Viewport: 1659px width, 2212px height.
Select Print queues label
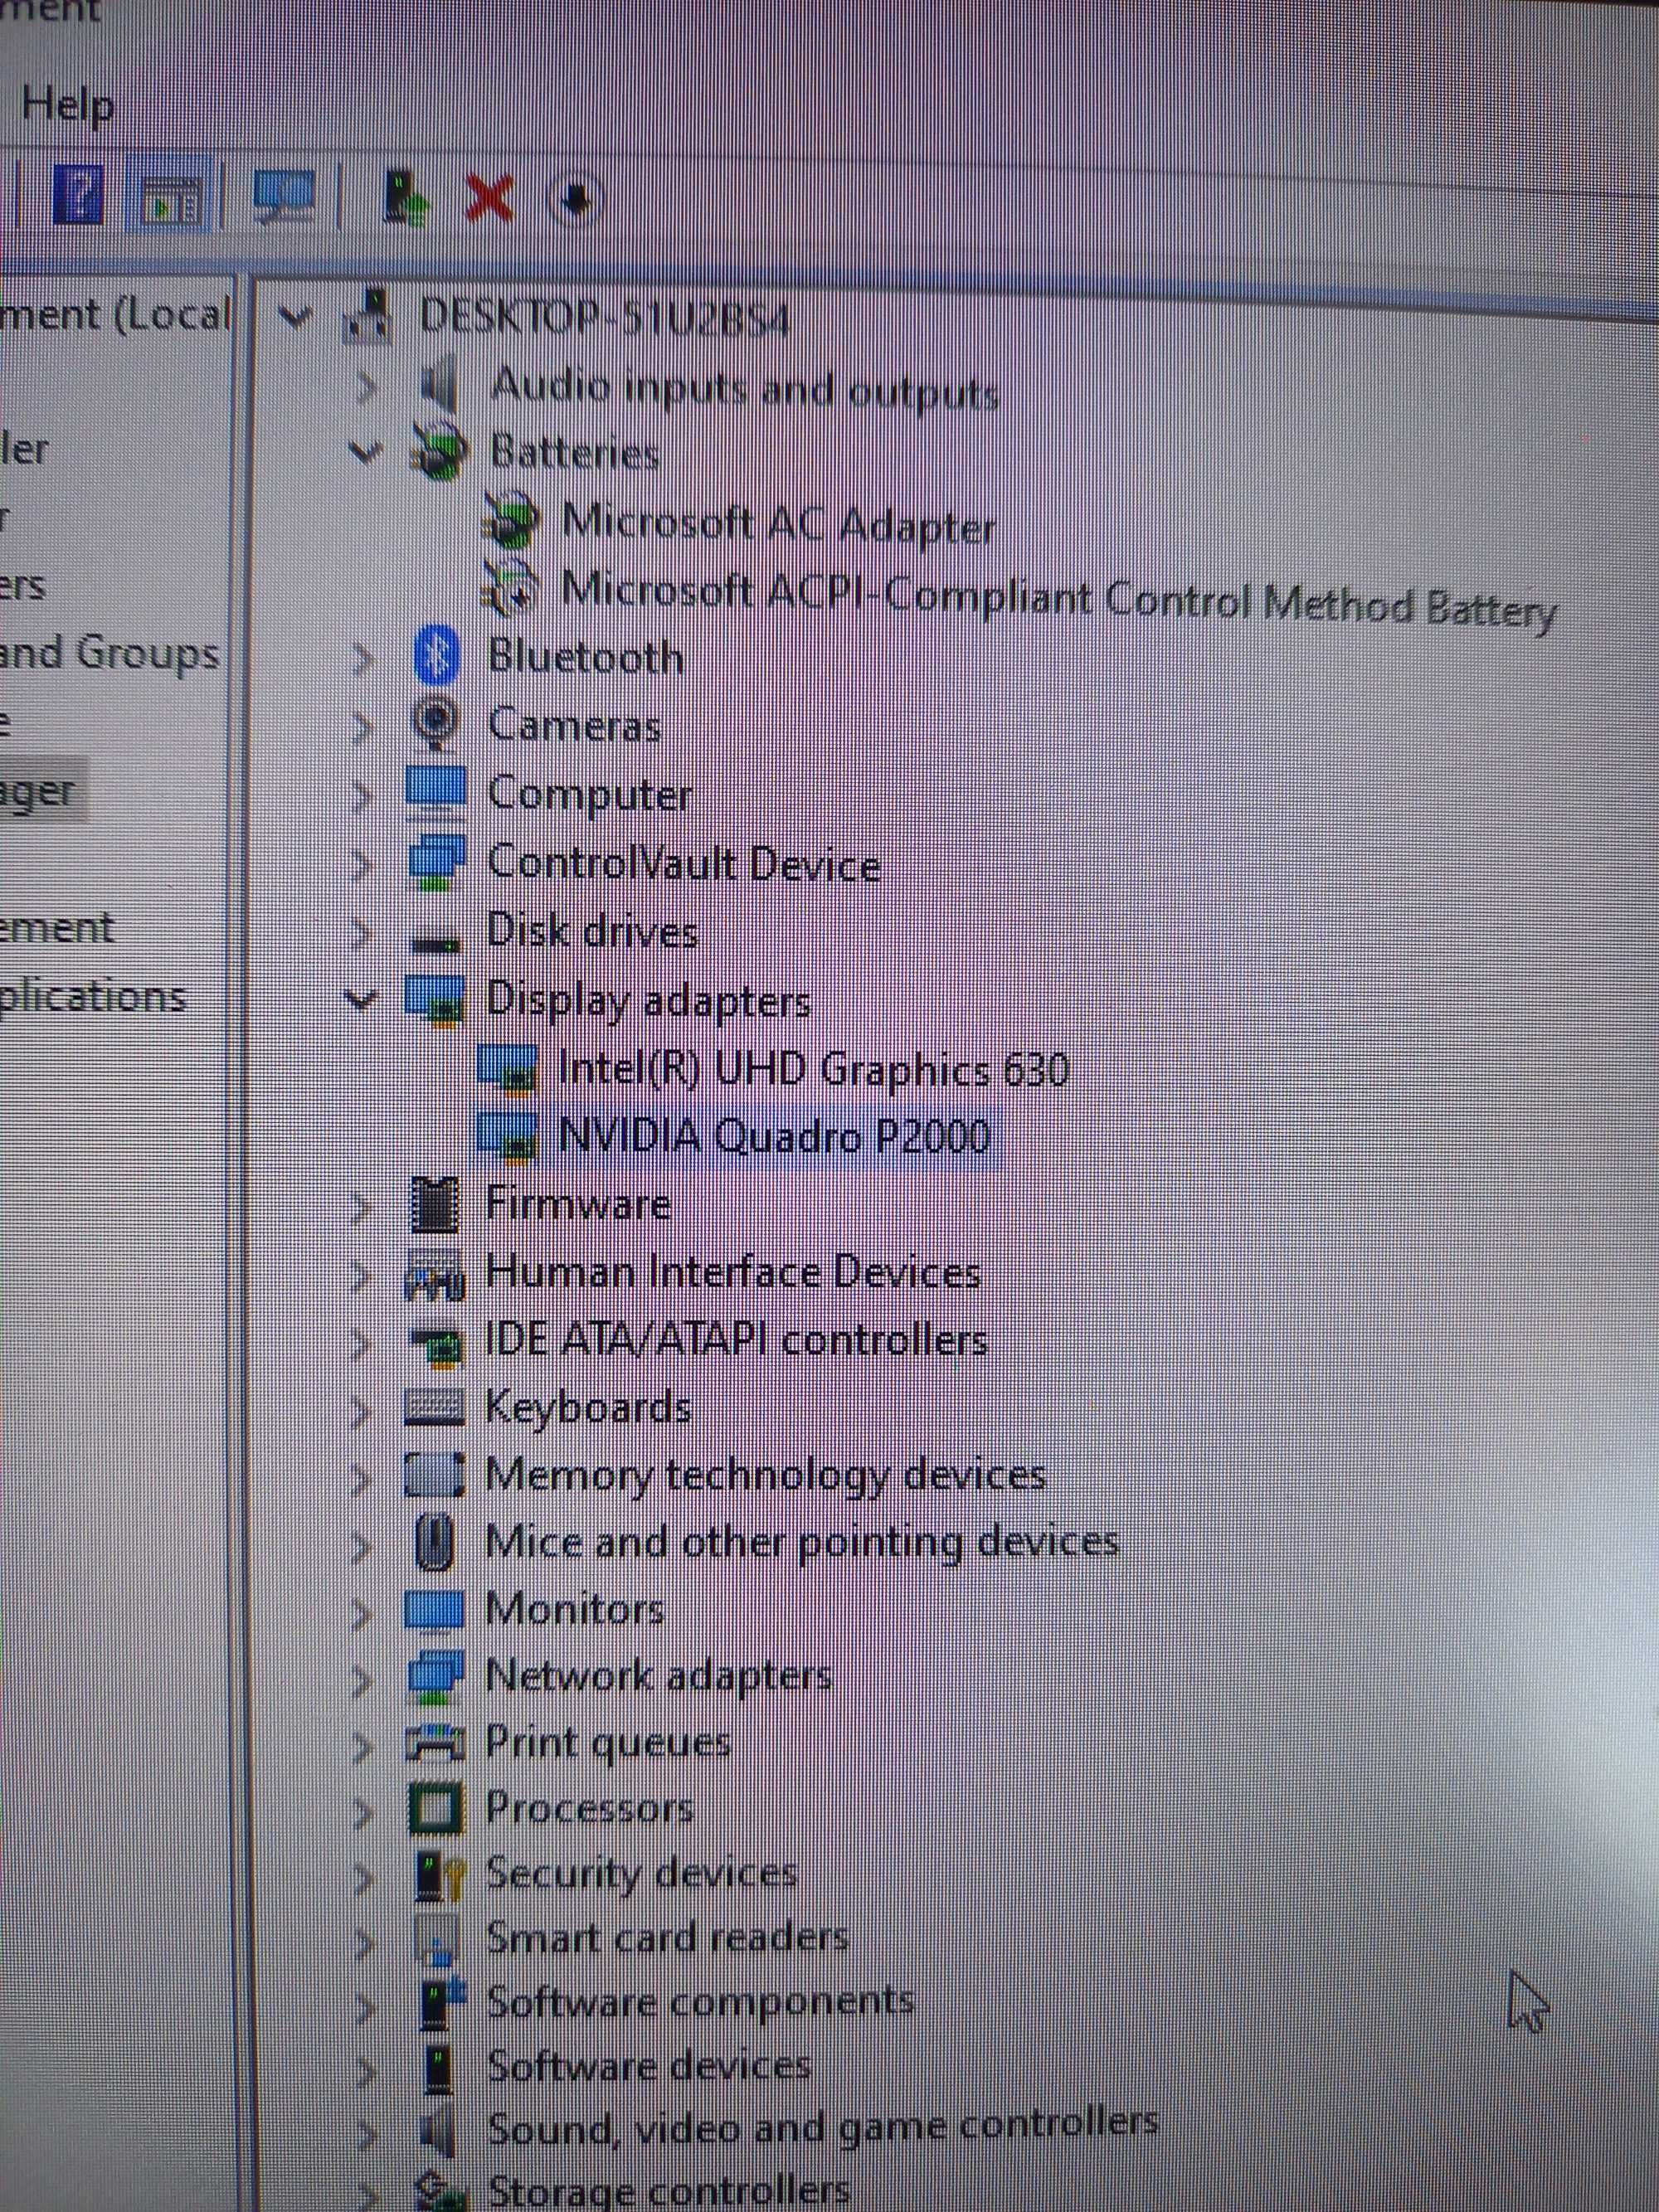608,1744
